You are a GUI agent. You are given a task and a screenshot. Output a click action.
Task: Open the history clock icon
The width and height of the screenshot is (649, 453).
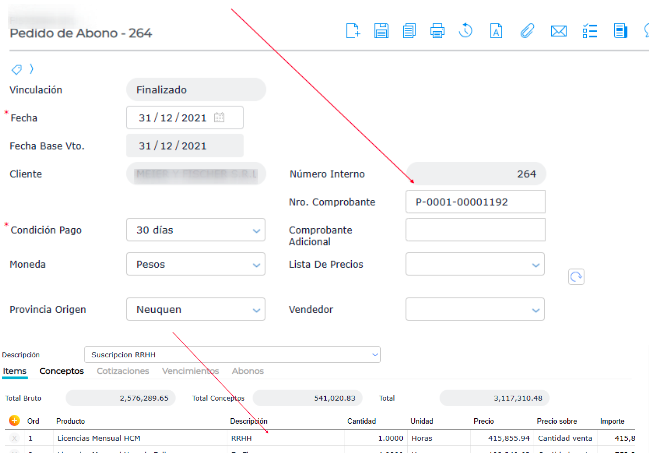[x=466, y=31]
